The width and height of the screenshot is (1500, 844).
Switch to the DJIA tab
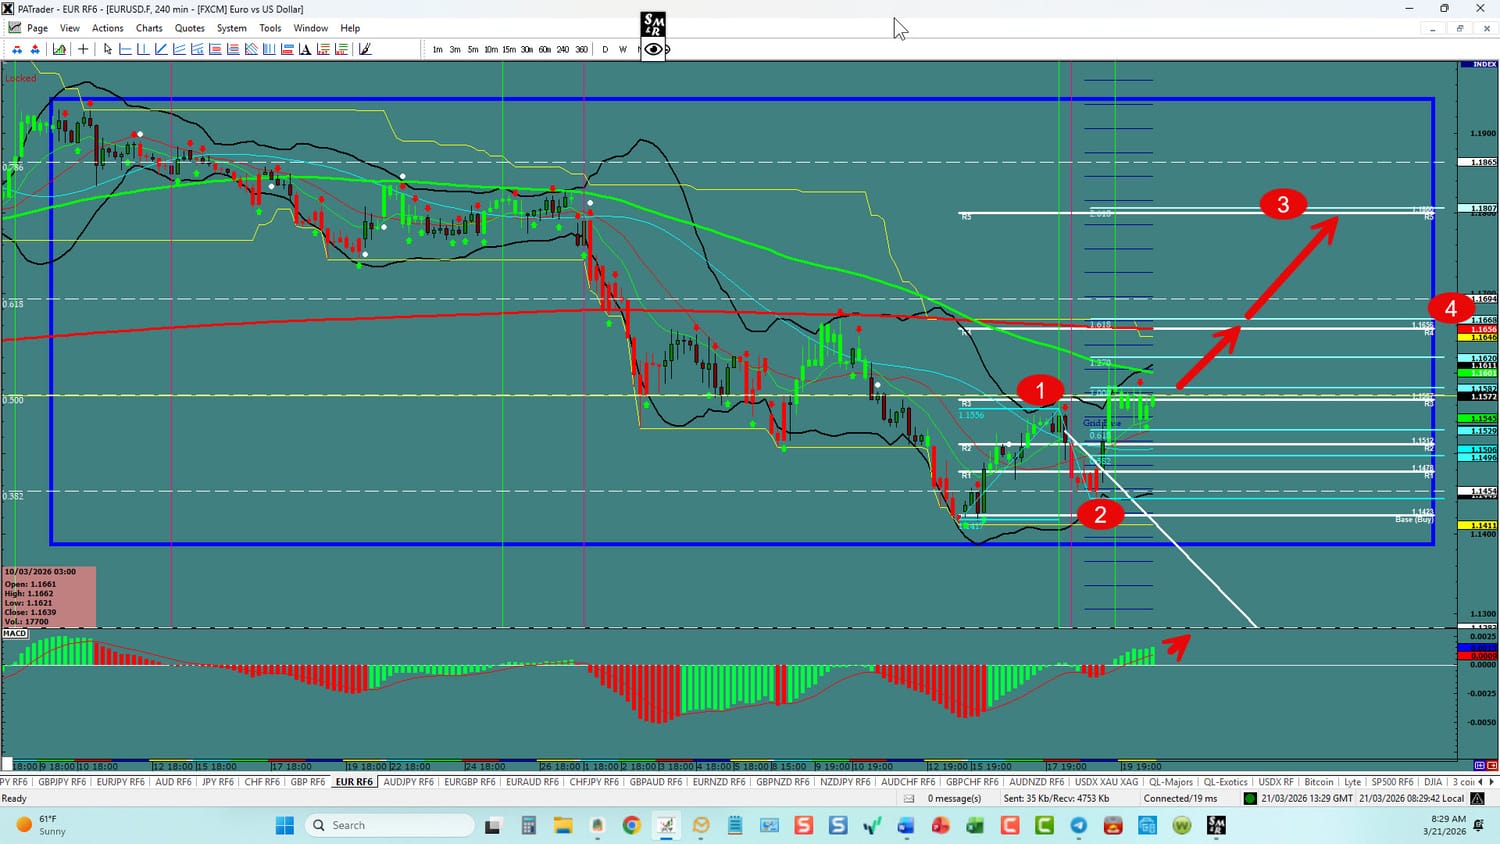click(1433, 782)
